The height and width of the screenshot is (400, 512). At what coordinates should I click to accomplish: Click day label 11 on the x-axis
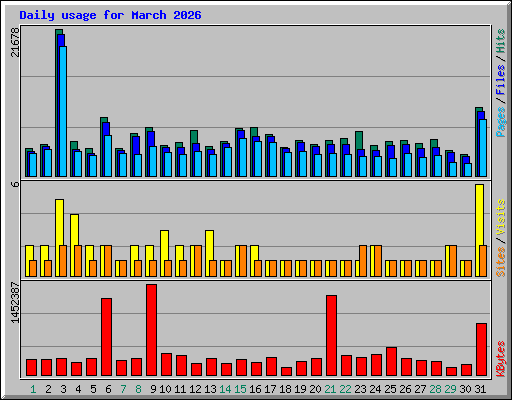[180, 389]
